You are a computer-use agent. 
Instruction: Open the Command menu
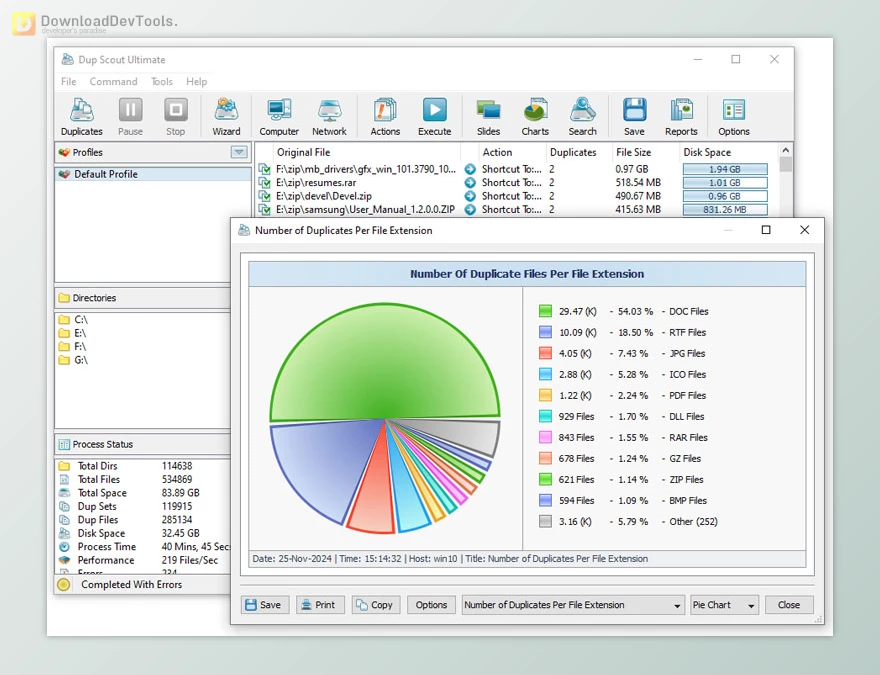point(113,81)
